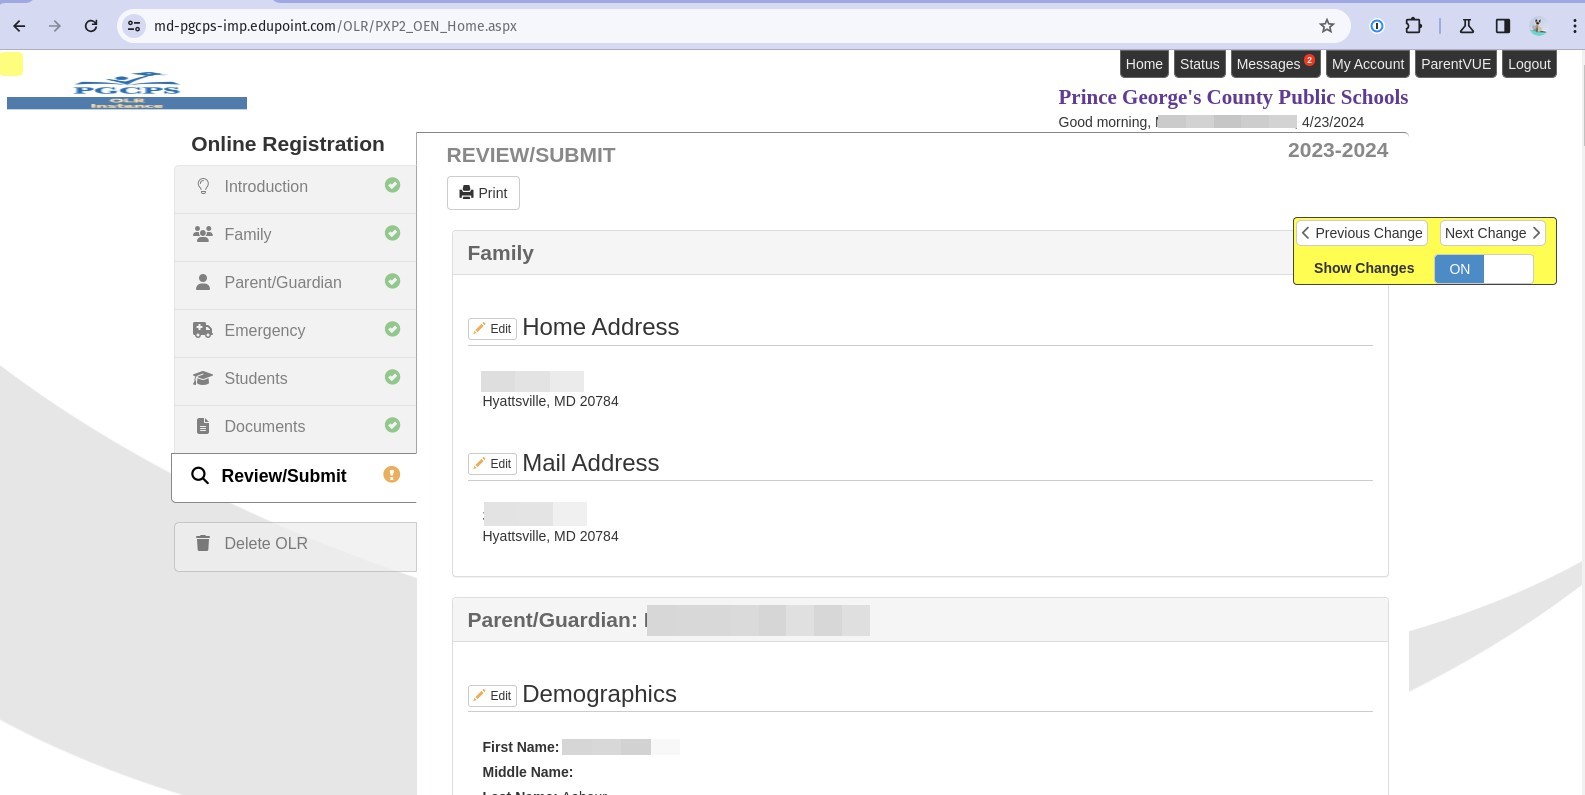Edit the Home Address
The height and width of the screenshot is (795, 1585).
pyautogui.click(x=492, y=329)
